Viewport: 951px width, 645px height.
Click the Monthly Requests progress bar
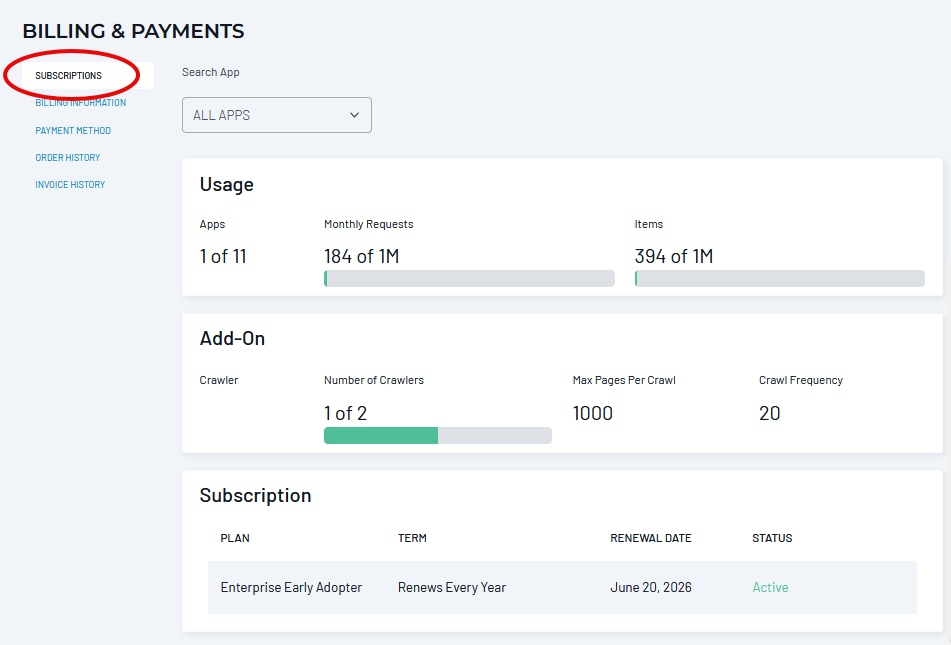tap(469, 279)
